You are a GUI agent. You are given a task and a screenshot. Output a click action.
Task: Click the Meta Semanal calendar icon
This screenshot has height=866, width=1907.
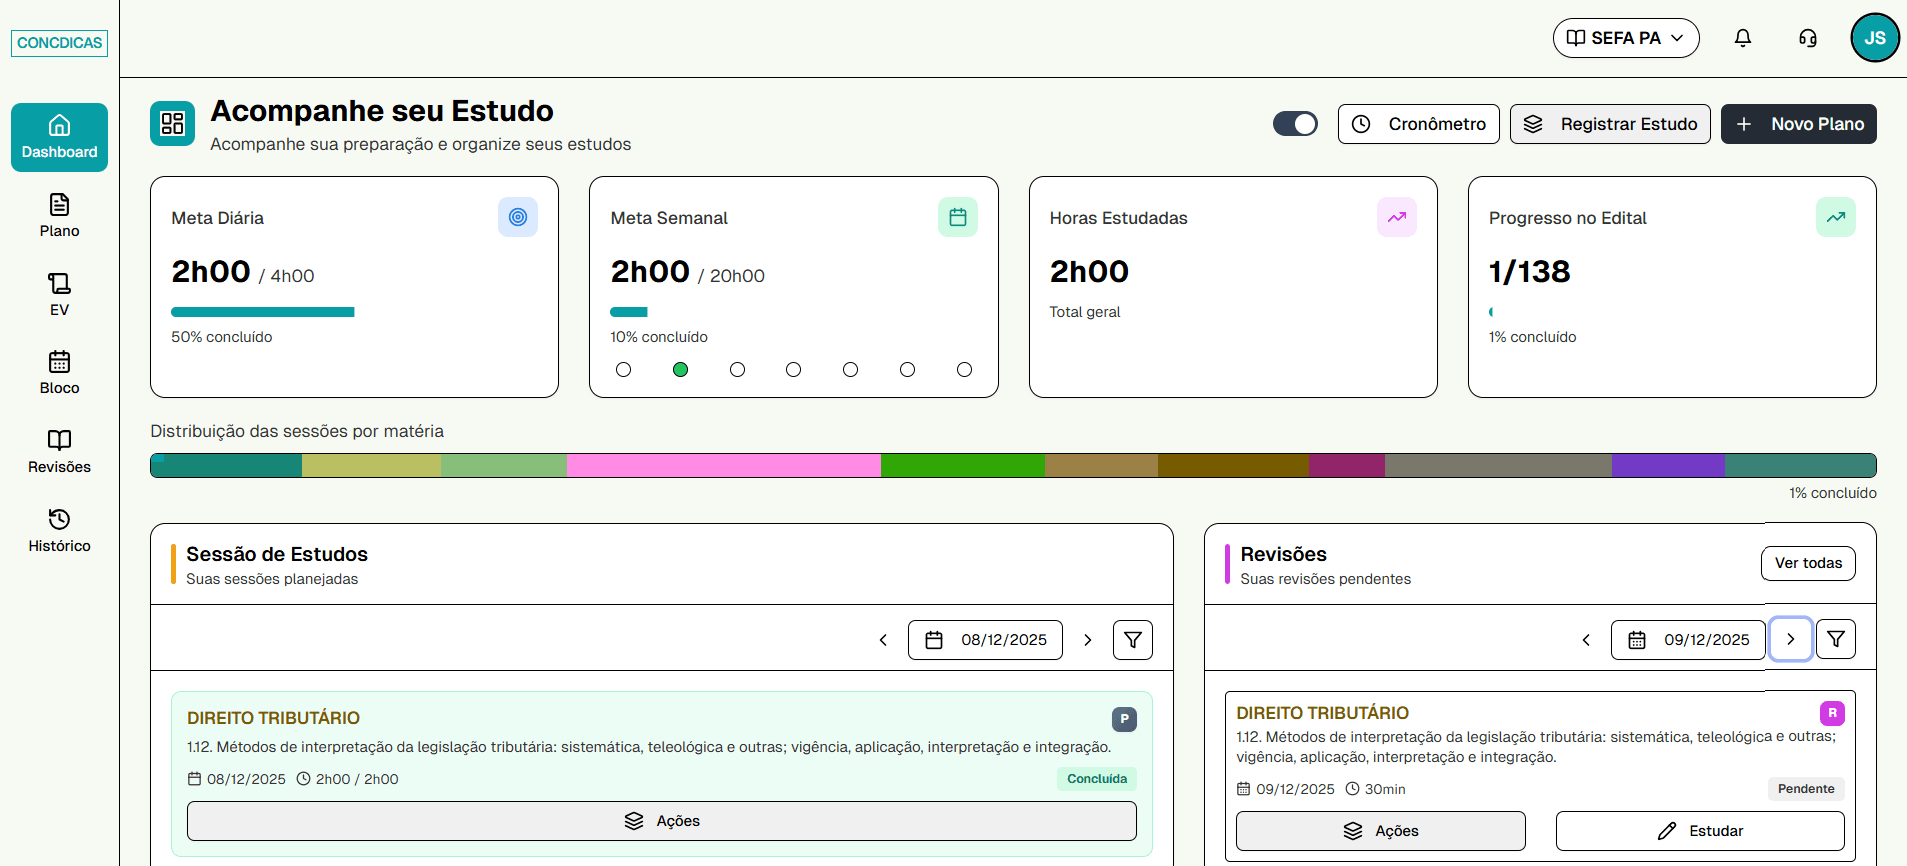(x=958, y=217)
